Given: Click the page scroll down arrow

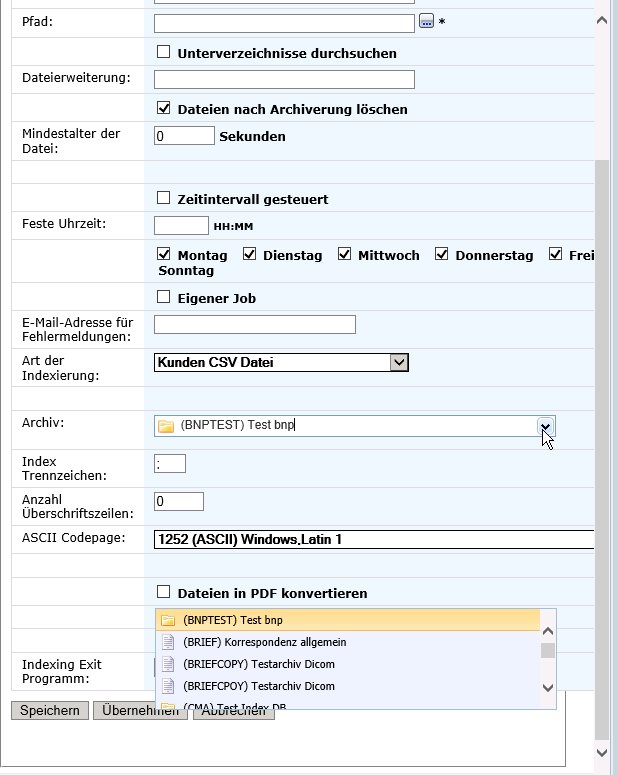Looking at the screenshot, I should coord(602,753).
